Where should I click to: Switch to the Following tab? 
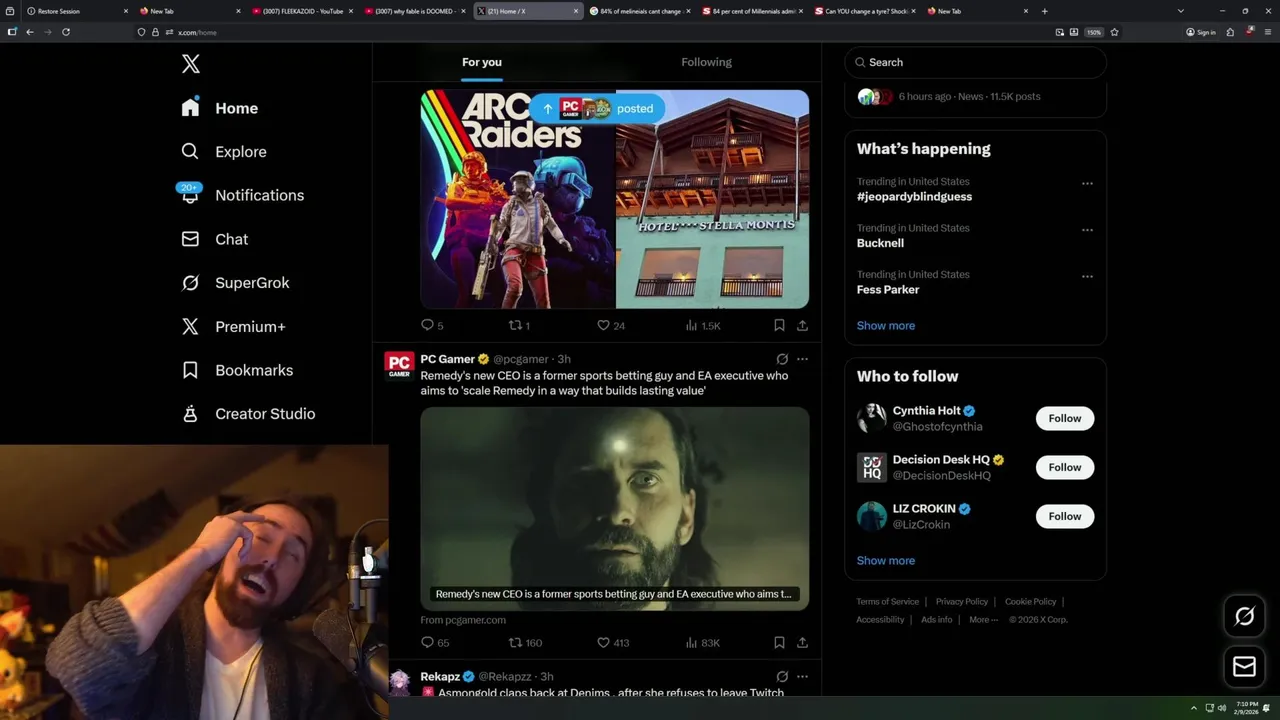tap(706, 62)
